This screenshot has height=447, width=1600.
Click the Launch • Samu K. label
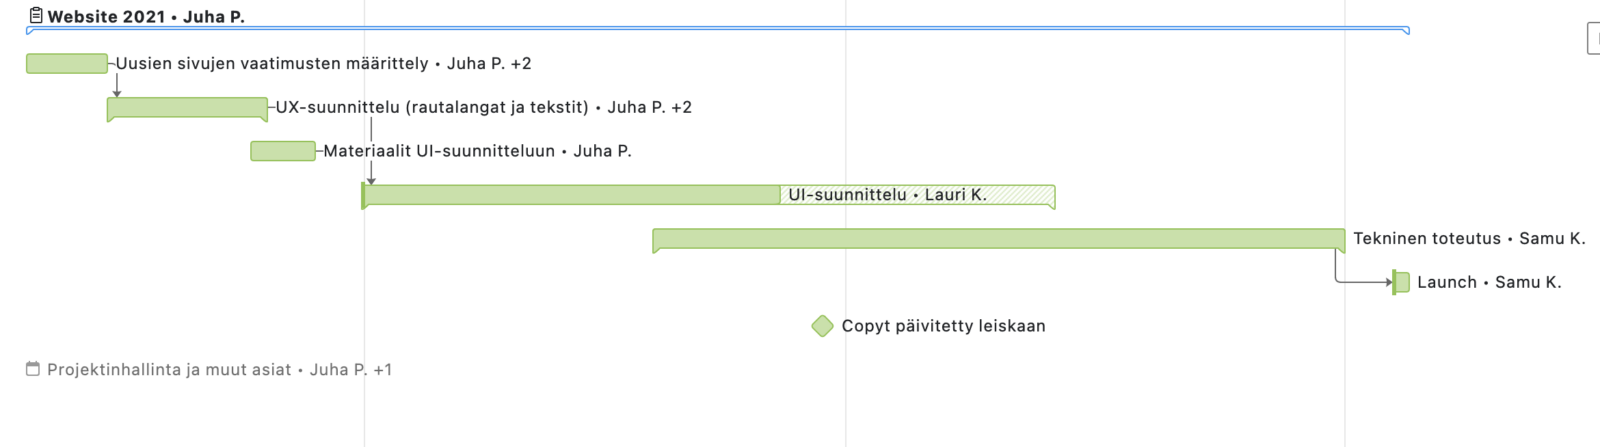[x=1488, y=282]
